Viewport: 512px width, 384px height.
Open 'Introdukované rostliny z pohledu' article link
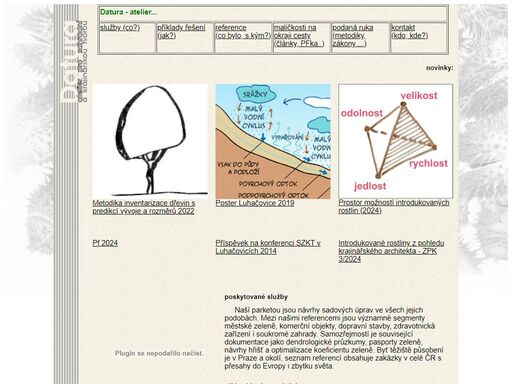(391, 251)
